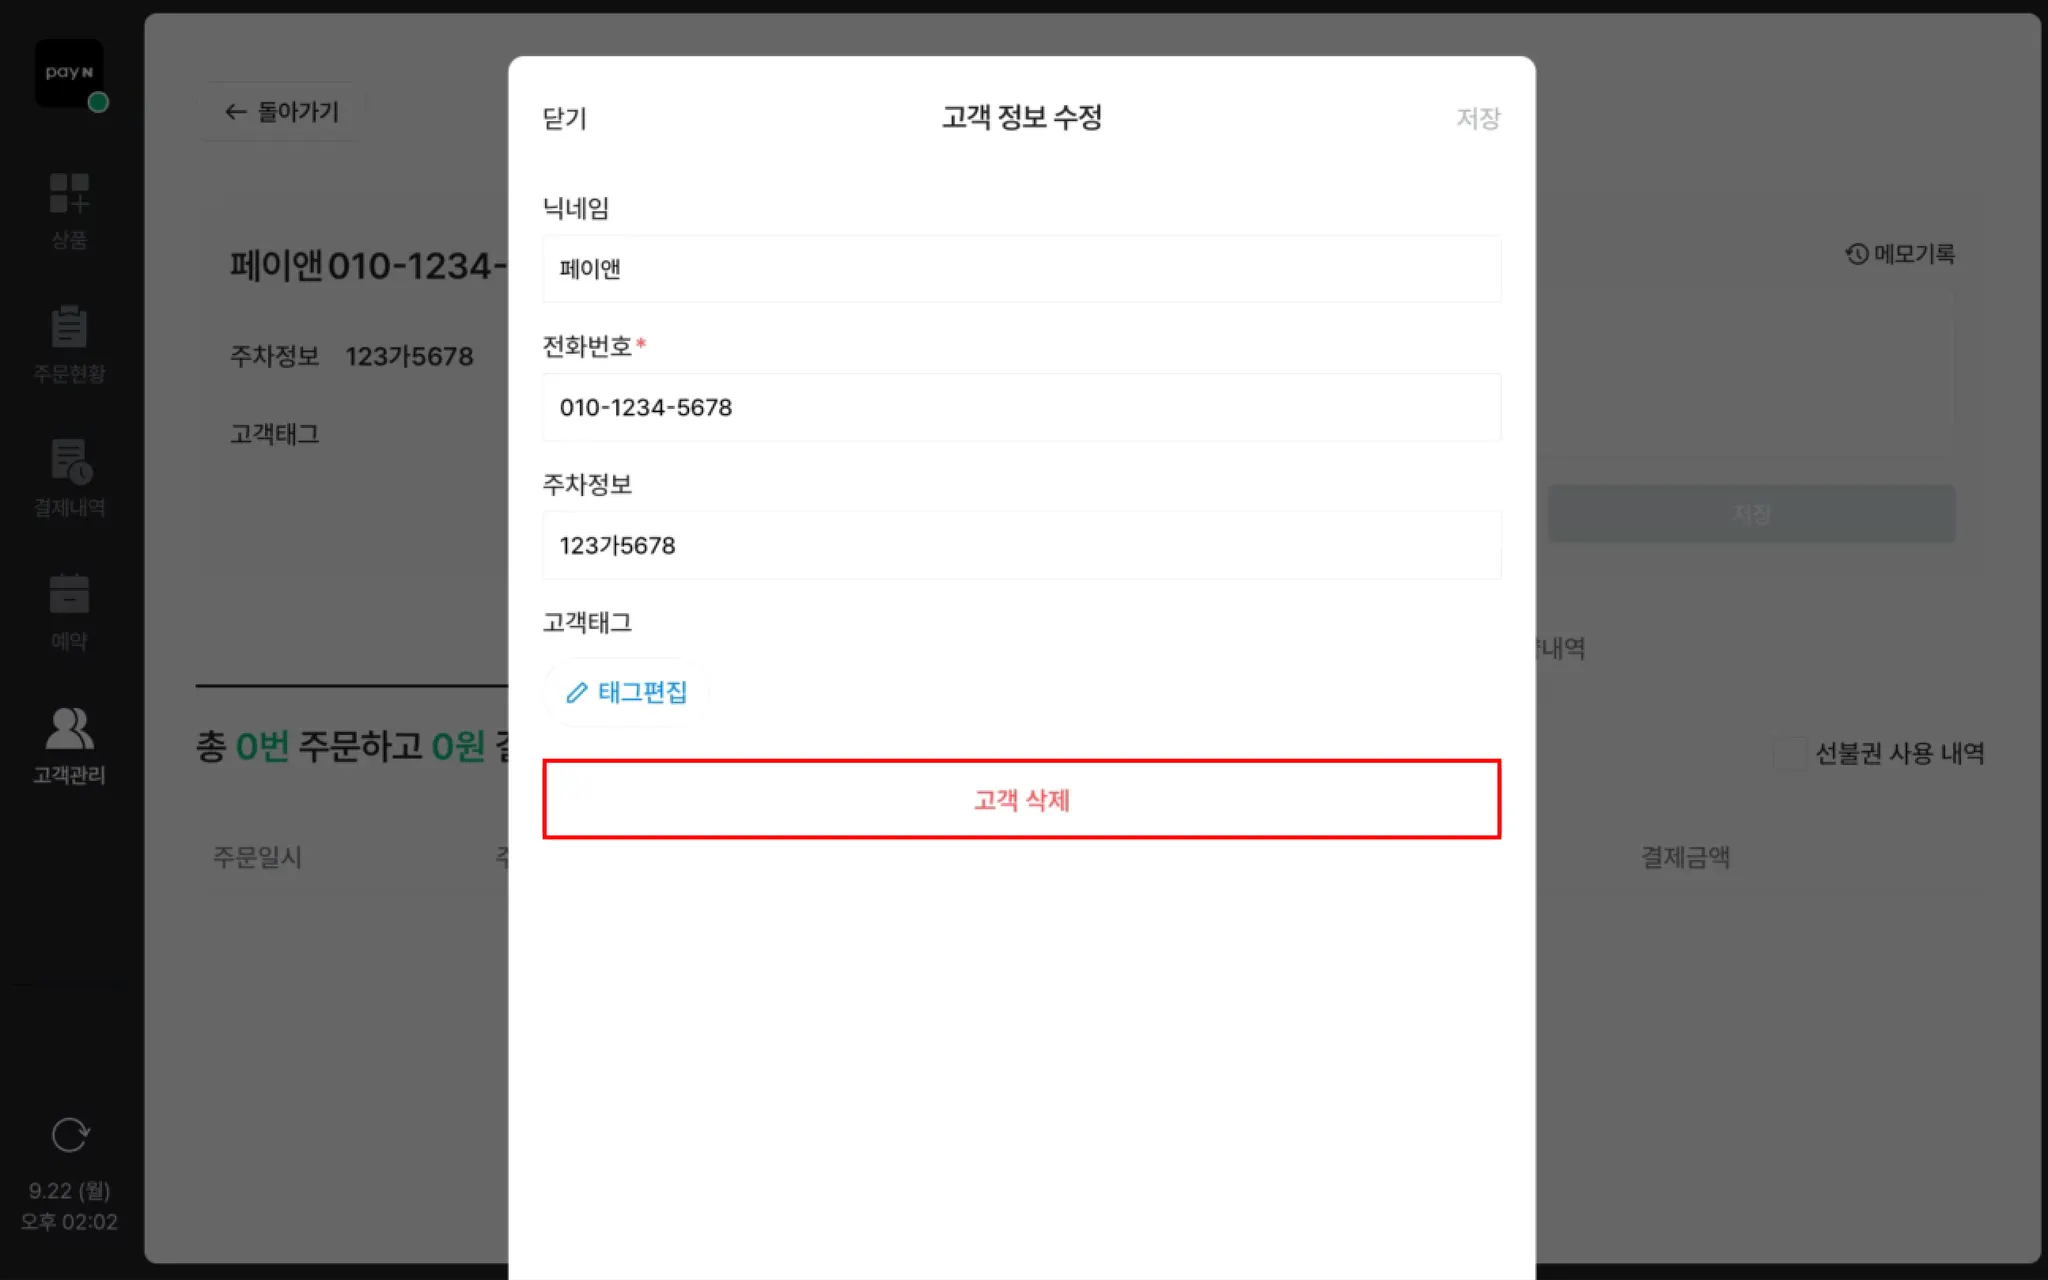The image size is (2048, 1280).
Task: Click the pencil 태그편집 tag edit button
Action: click(x=626, y=692)
